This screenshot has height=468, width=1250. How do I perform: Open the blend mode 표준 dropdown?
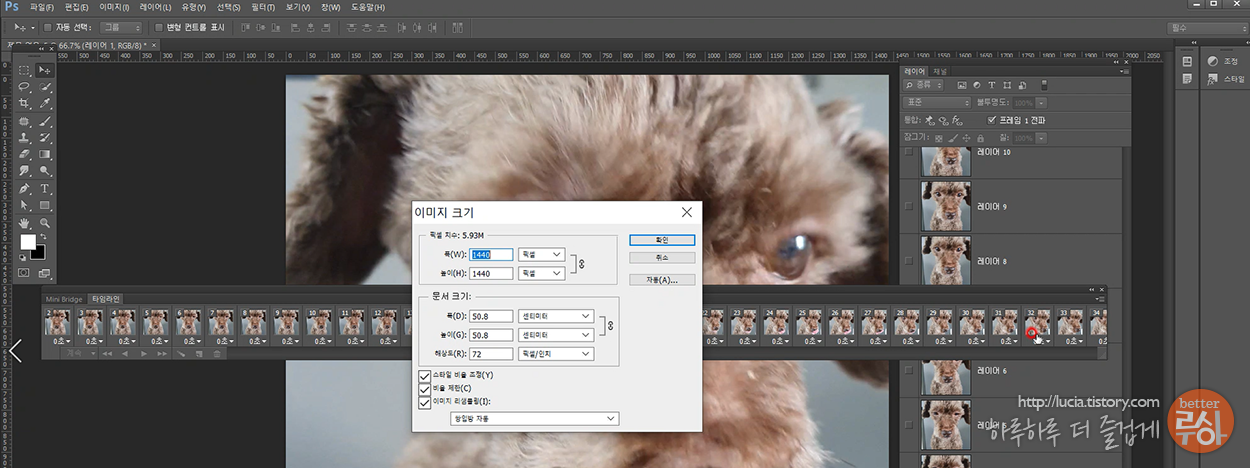tap(937, 102)
